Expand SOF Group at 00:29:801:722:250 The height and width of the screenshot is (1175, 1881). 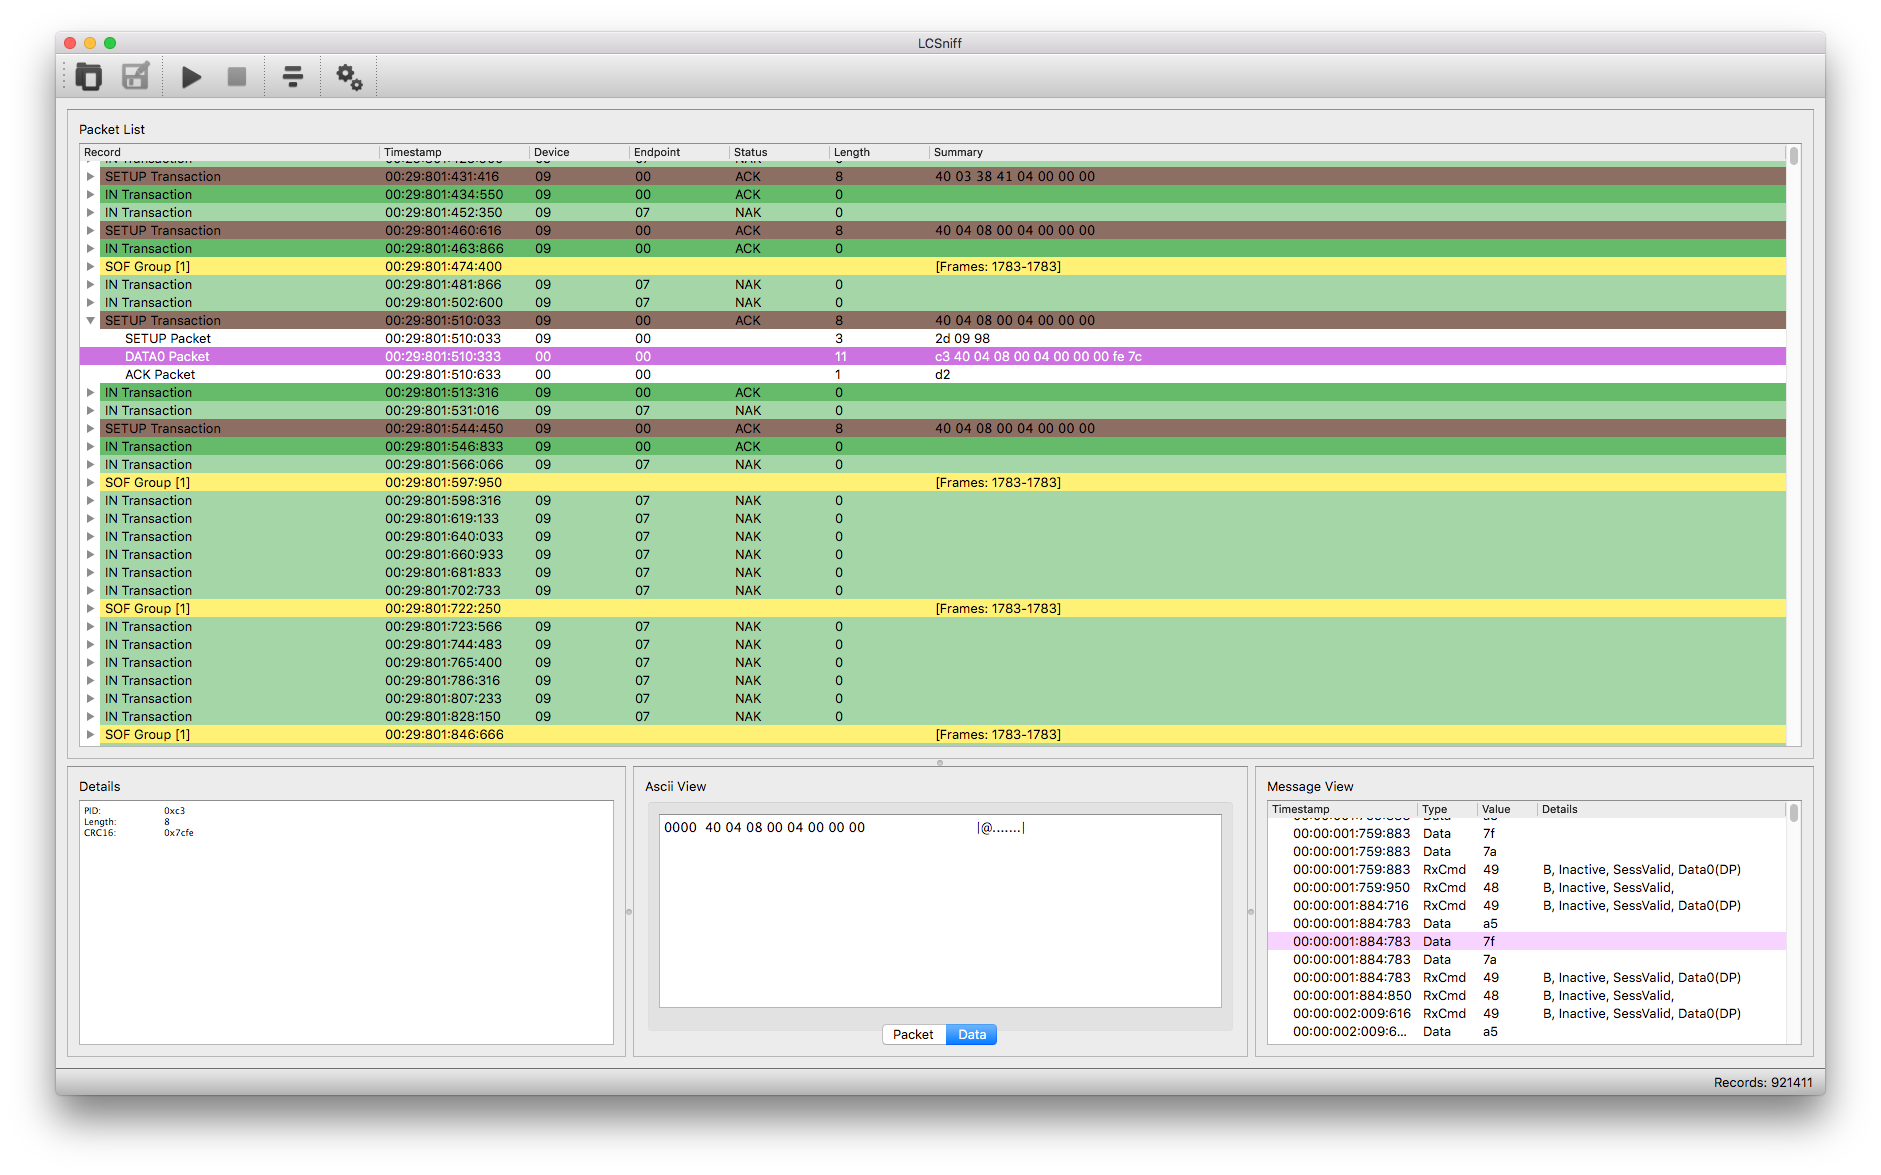point(91,609)
